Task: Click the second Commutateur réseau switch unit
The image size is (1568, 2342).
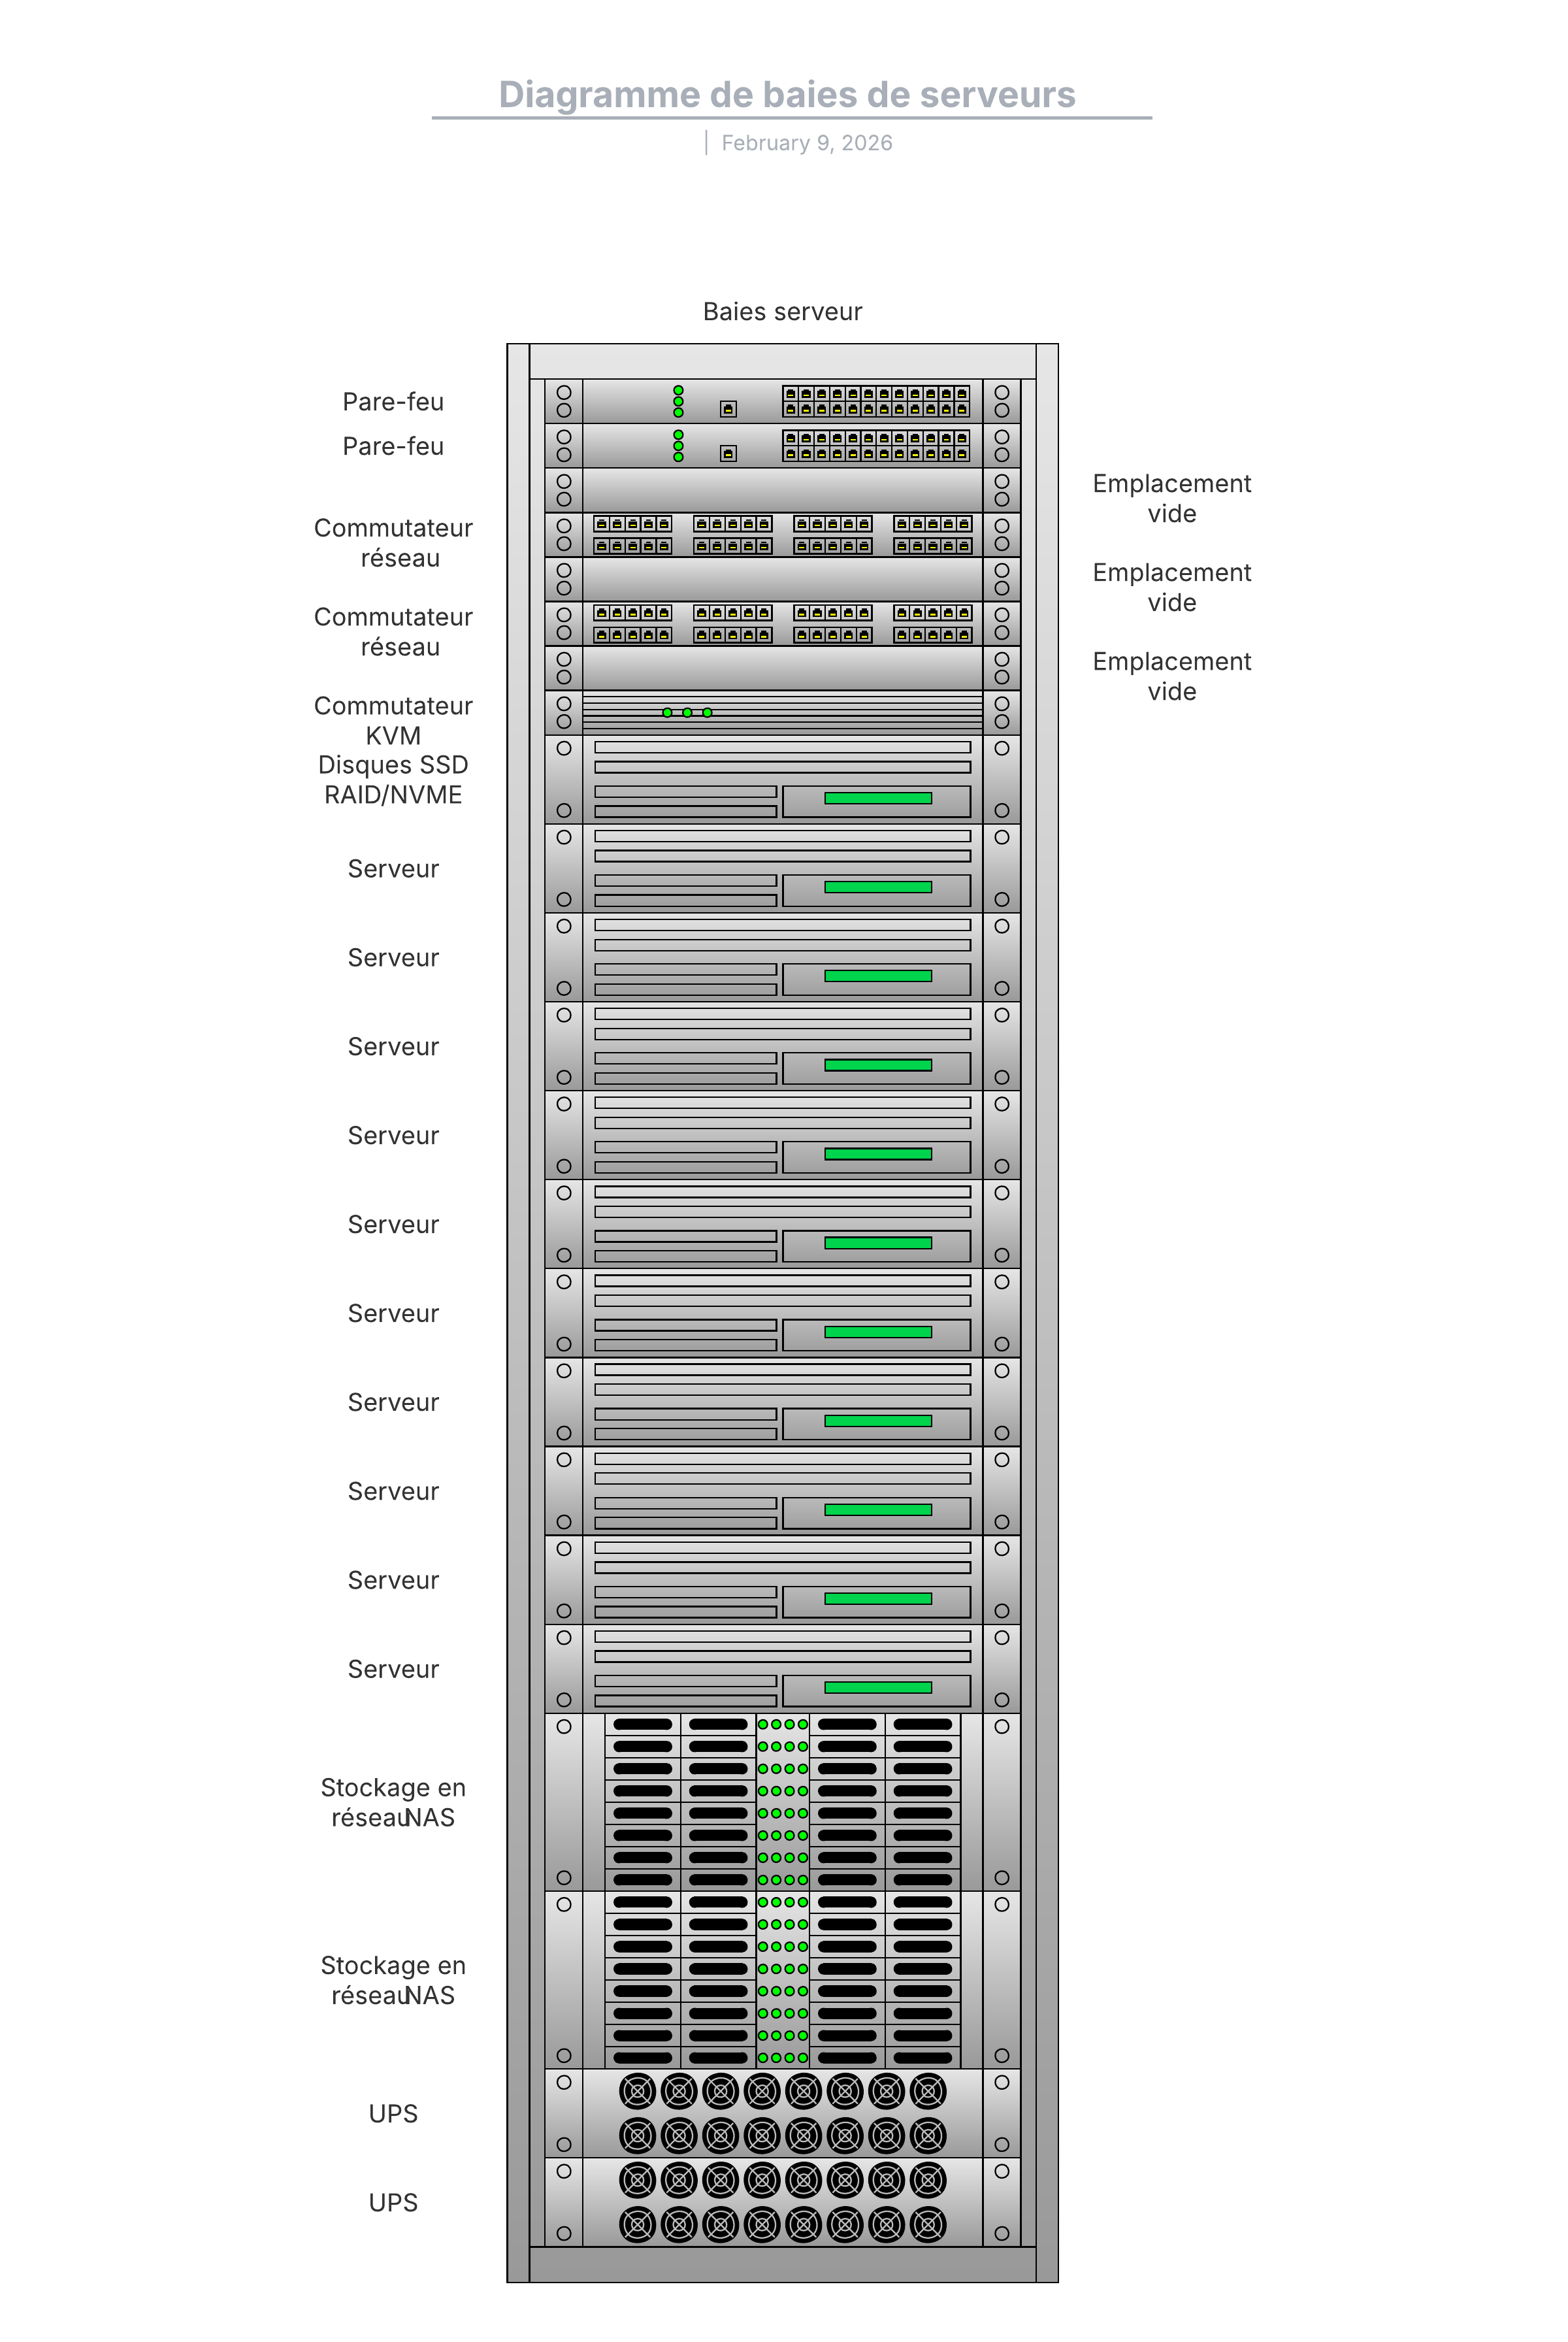Action: 782,624
